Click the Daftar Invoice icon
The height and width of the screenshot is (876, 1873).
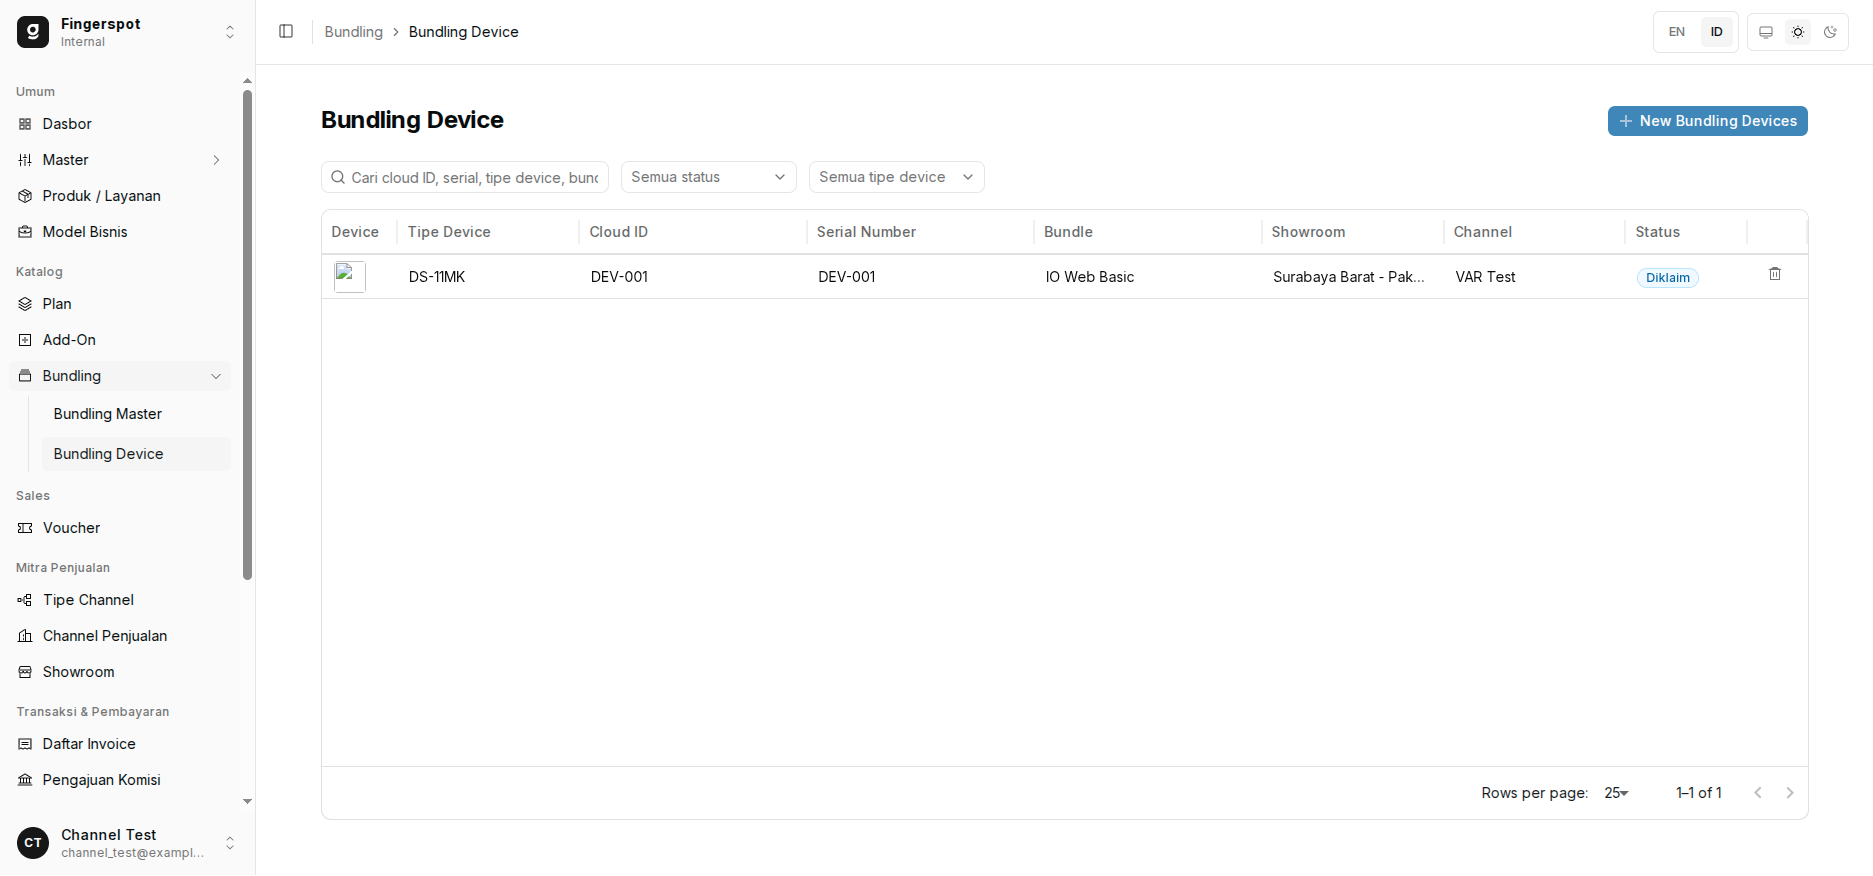pyautogui.click(x=25, y=744)
